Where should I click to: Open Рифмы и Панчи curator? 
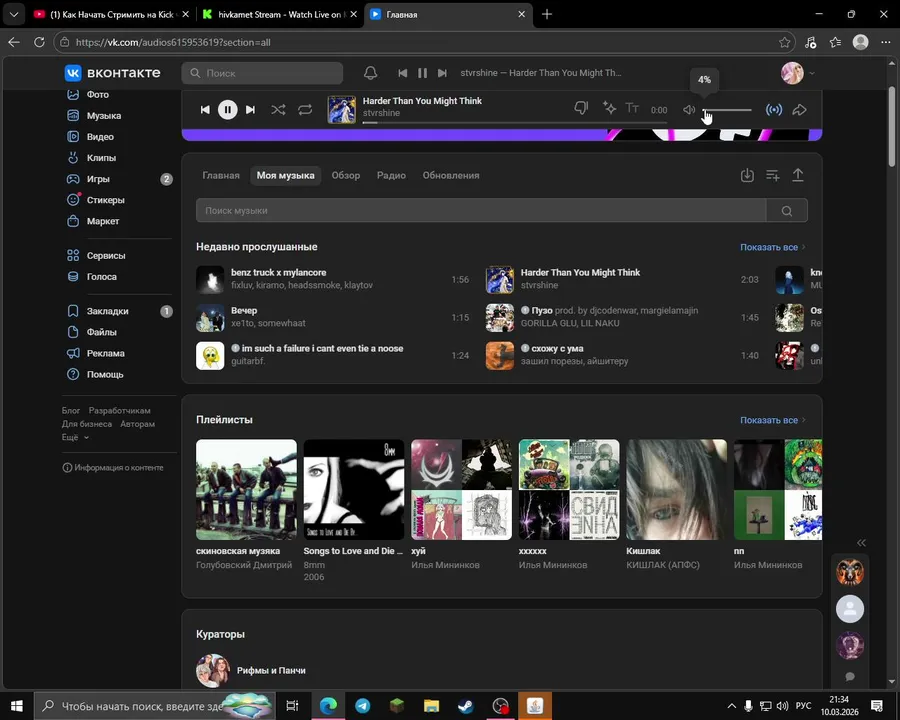251,670
